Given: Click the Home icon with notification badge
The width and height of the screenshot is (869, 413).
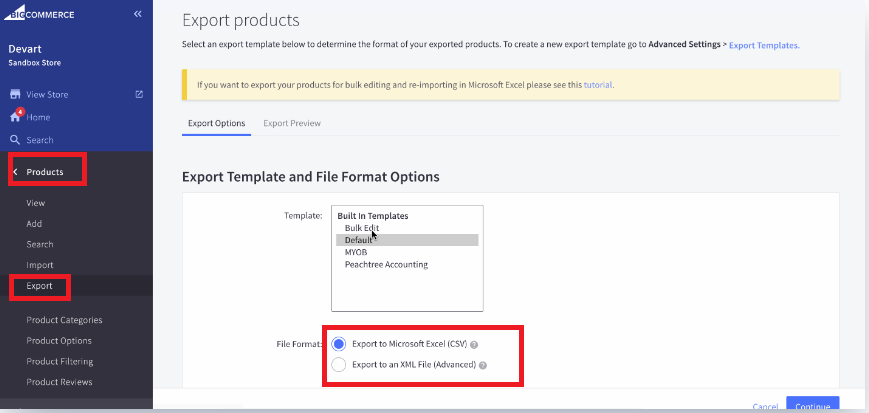Looking at the screenshot, I should 16,116.
